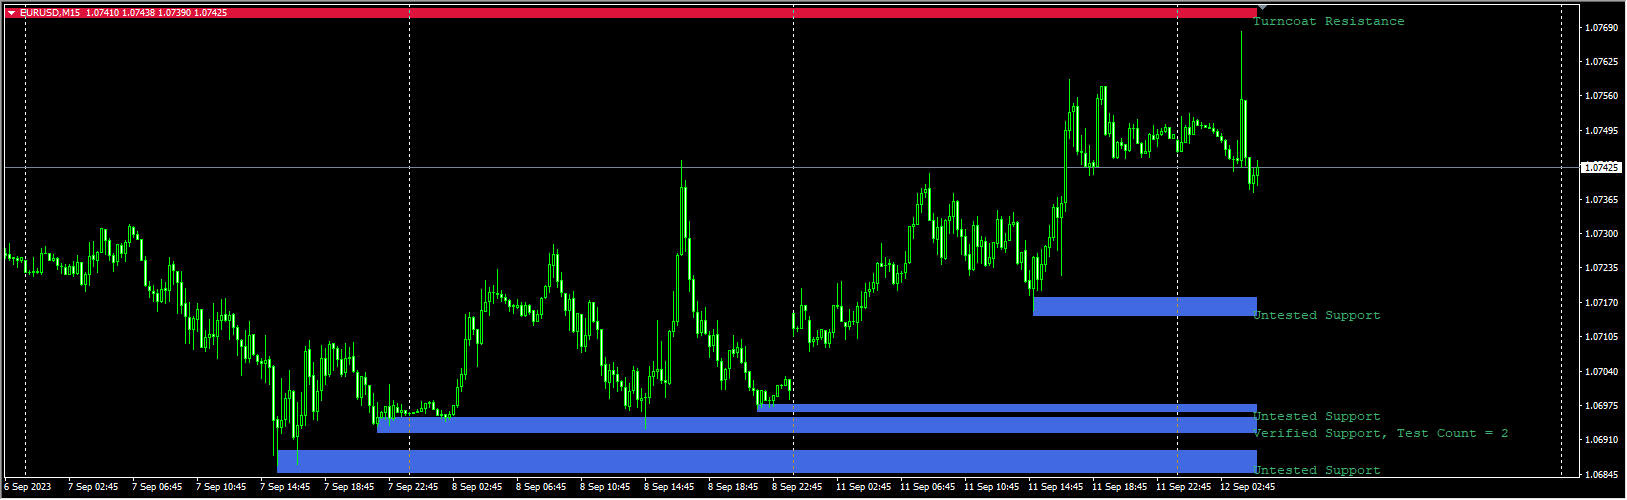This screenshot has height=500, width=1627.
Task: Click the 1.07625 price scale label
Action: click(1603, 62)
